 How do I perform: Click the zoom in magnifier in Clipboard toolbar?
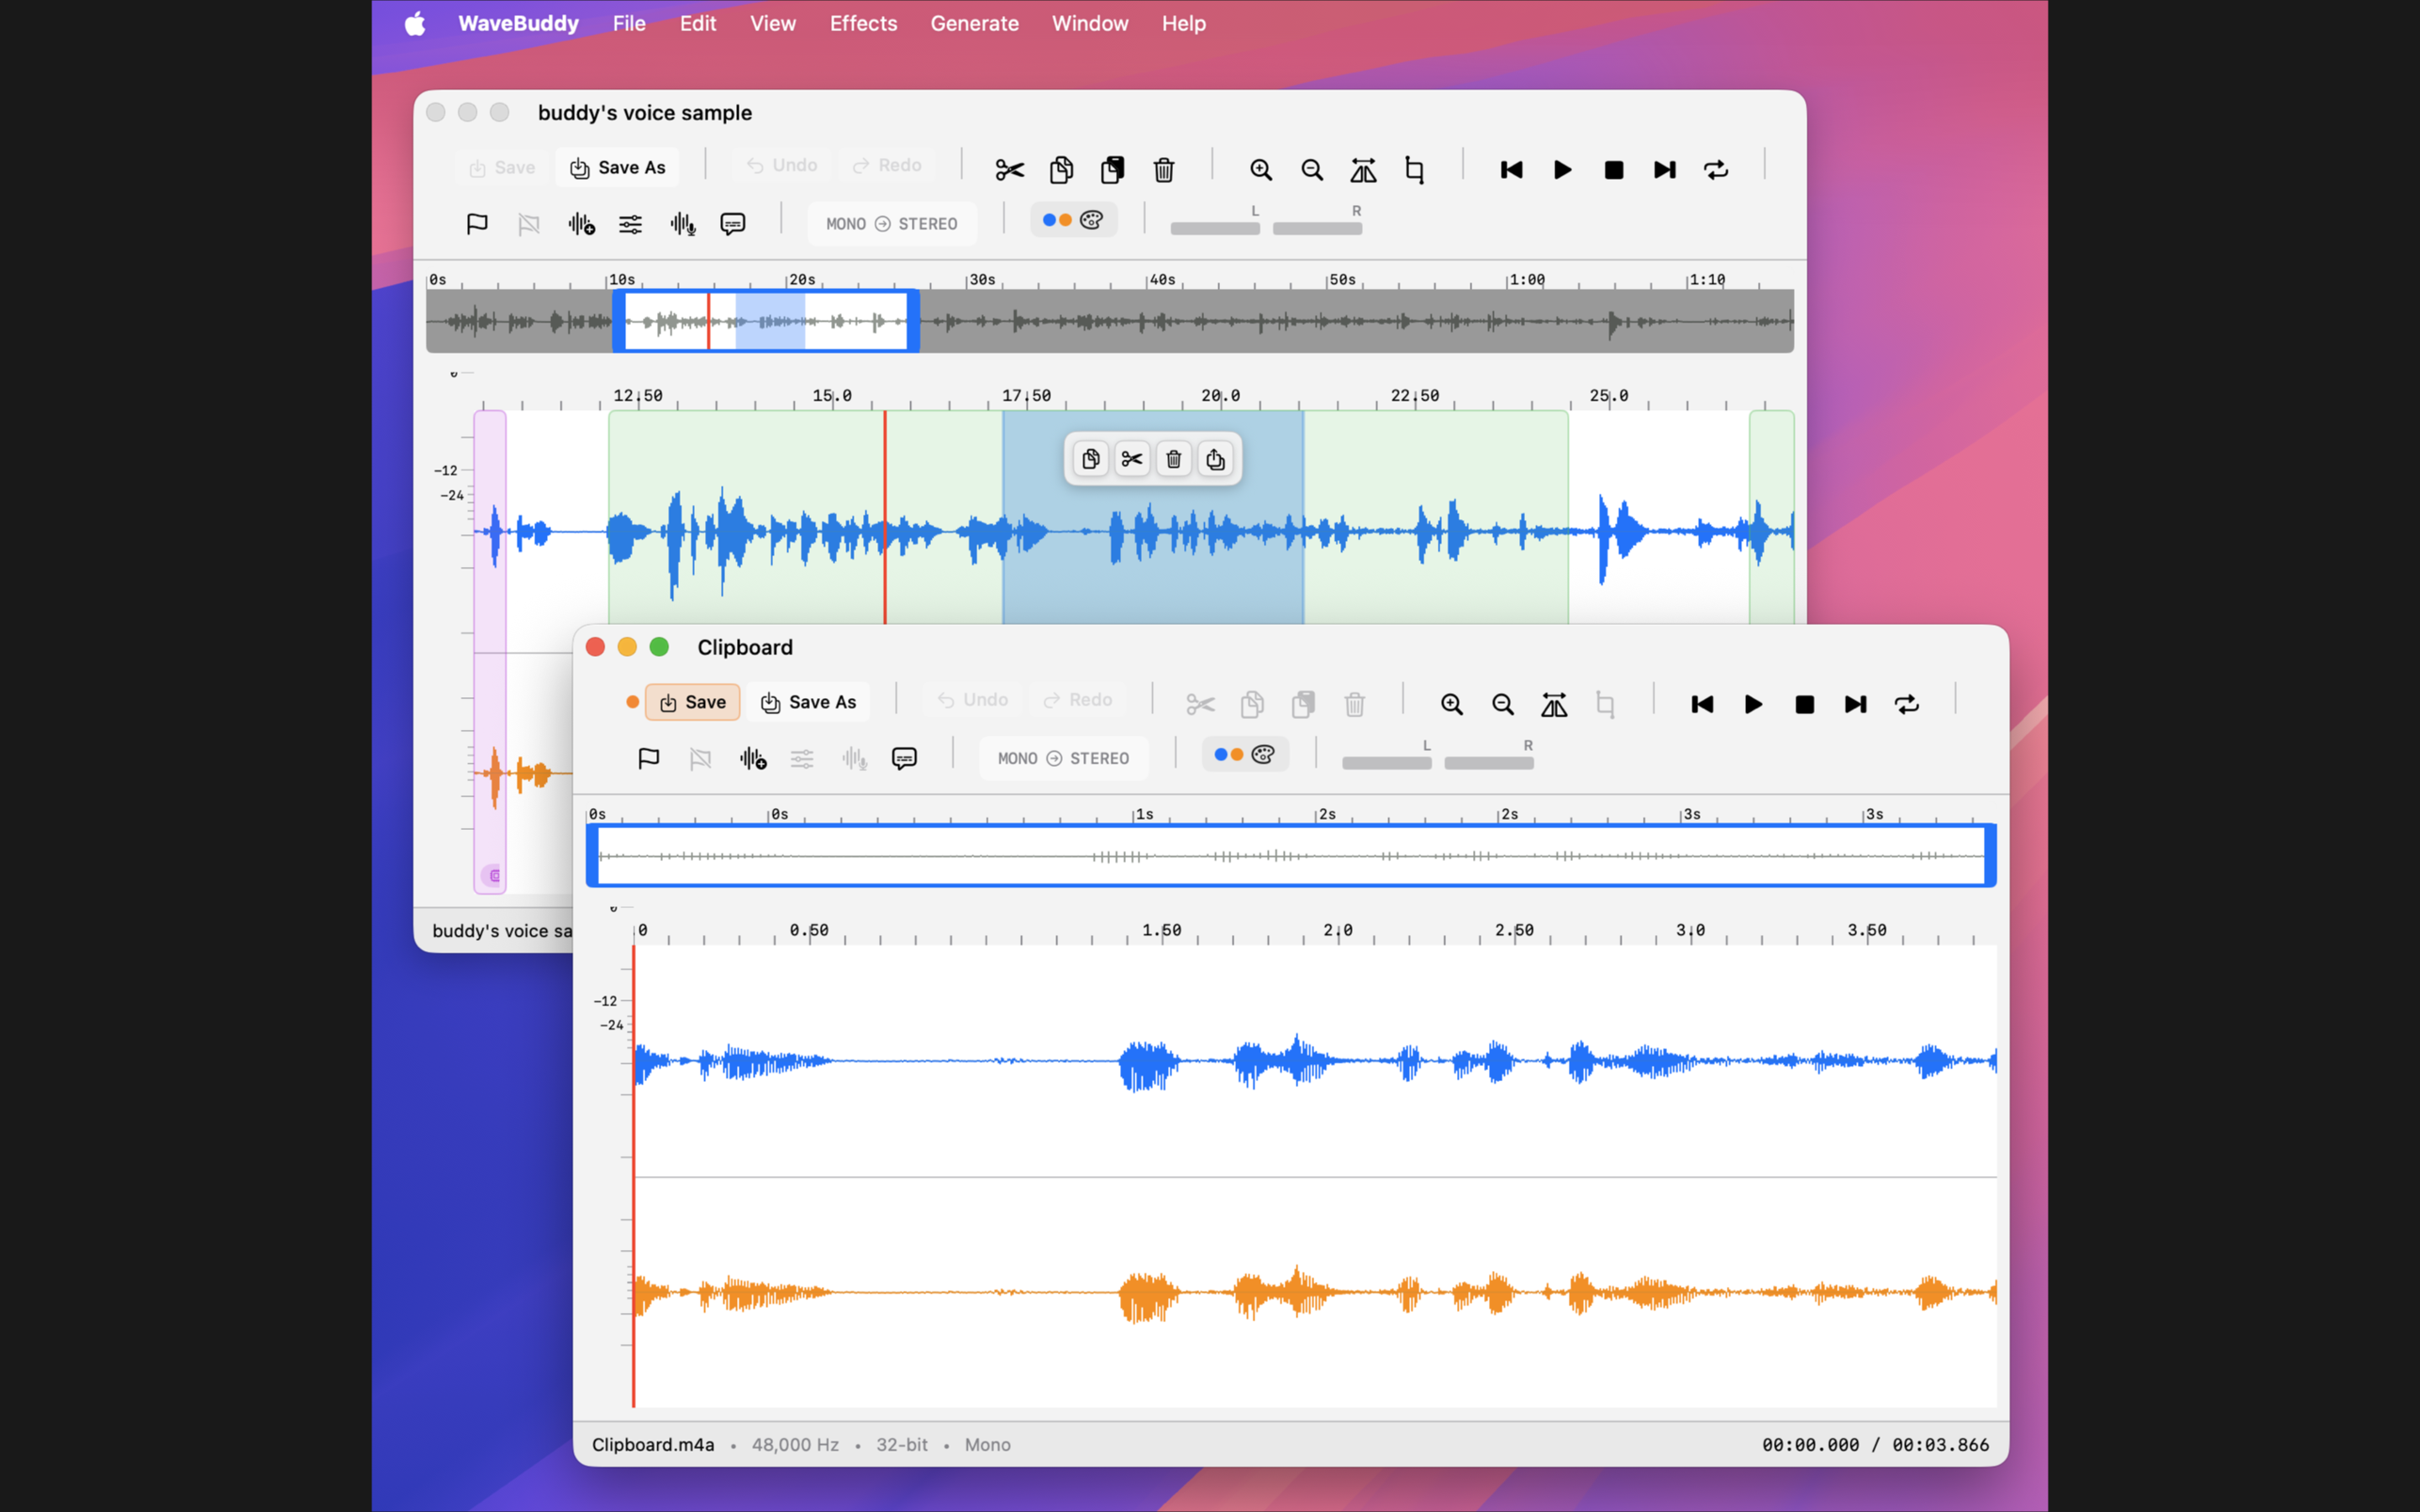click(1451, 705)
